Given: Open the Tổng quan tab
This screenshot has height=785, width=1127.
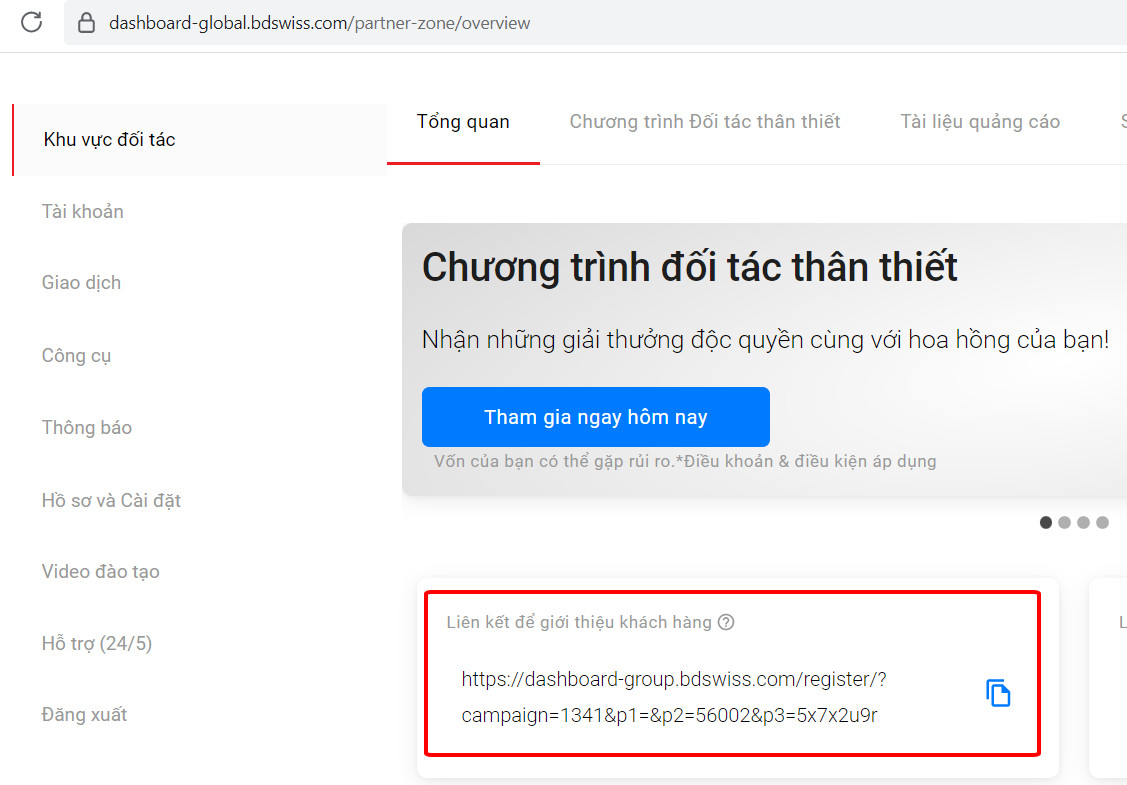Looking at the screenshot, I should coord(463,122).
